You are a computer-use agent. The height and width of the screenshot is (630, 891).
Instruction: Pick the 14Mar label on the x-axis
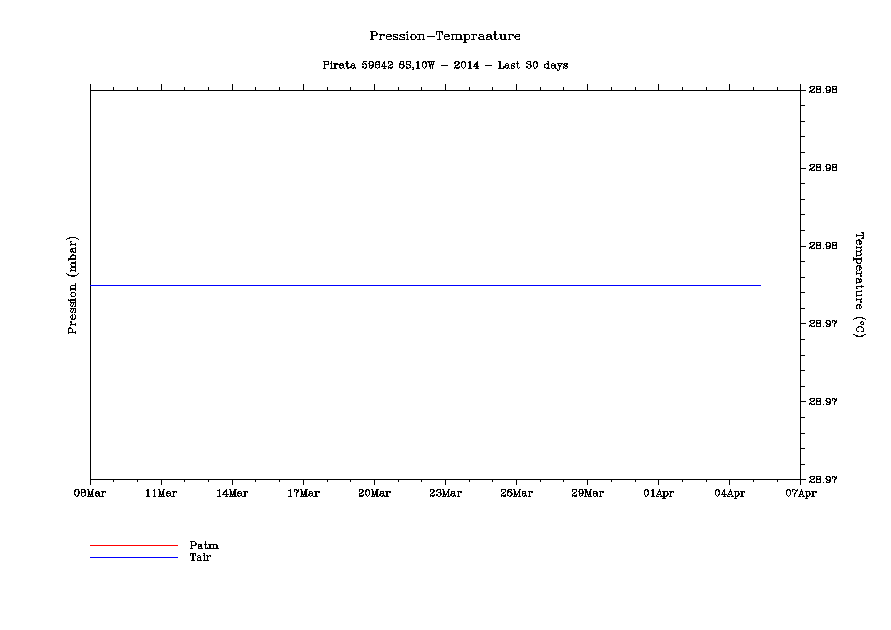click(x=232, y=492)
